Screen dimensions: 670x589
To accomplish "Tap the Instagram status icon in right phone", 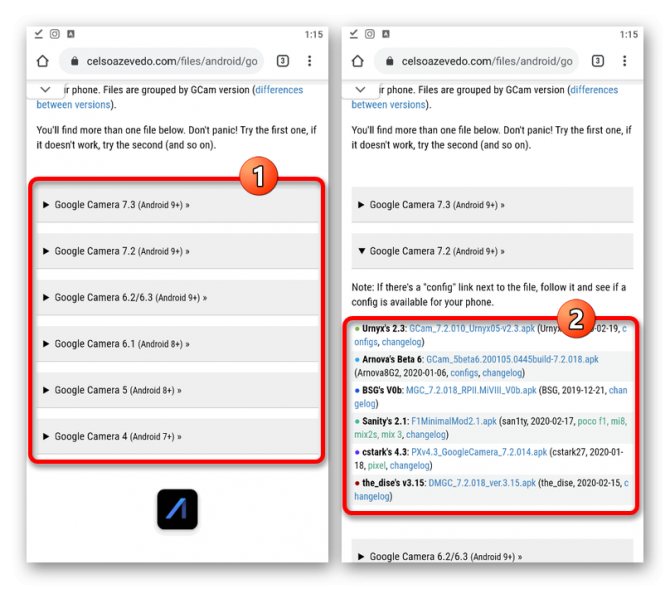I will pos(370,34).
